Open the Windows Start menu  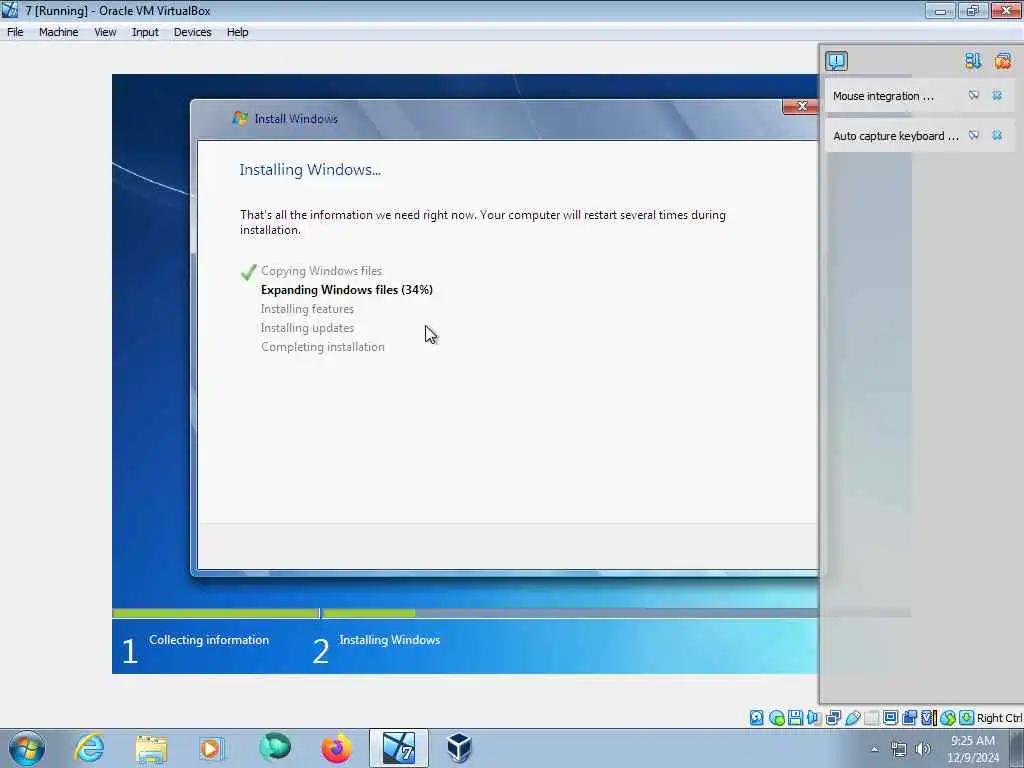(x=27, y=748)
